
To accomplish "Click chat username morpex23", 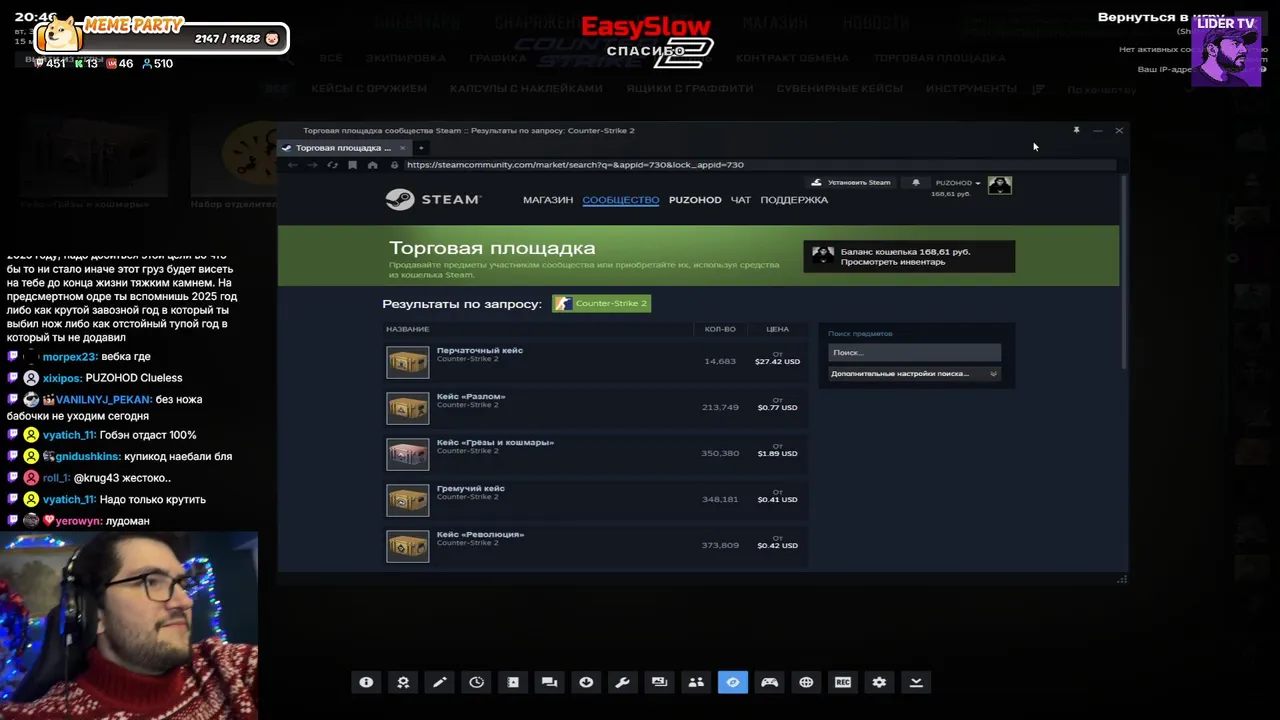I will pos(69,357).
